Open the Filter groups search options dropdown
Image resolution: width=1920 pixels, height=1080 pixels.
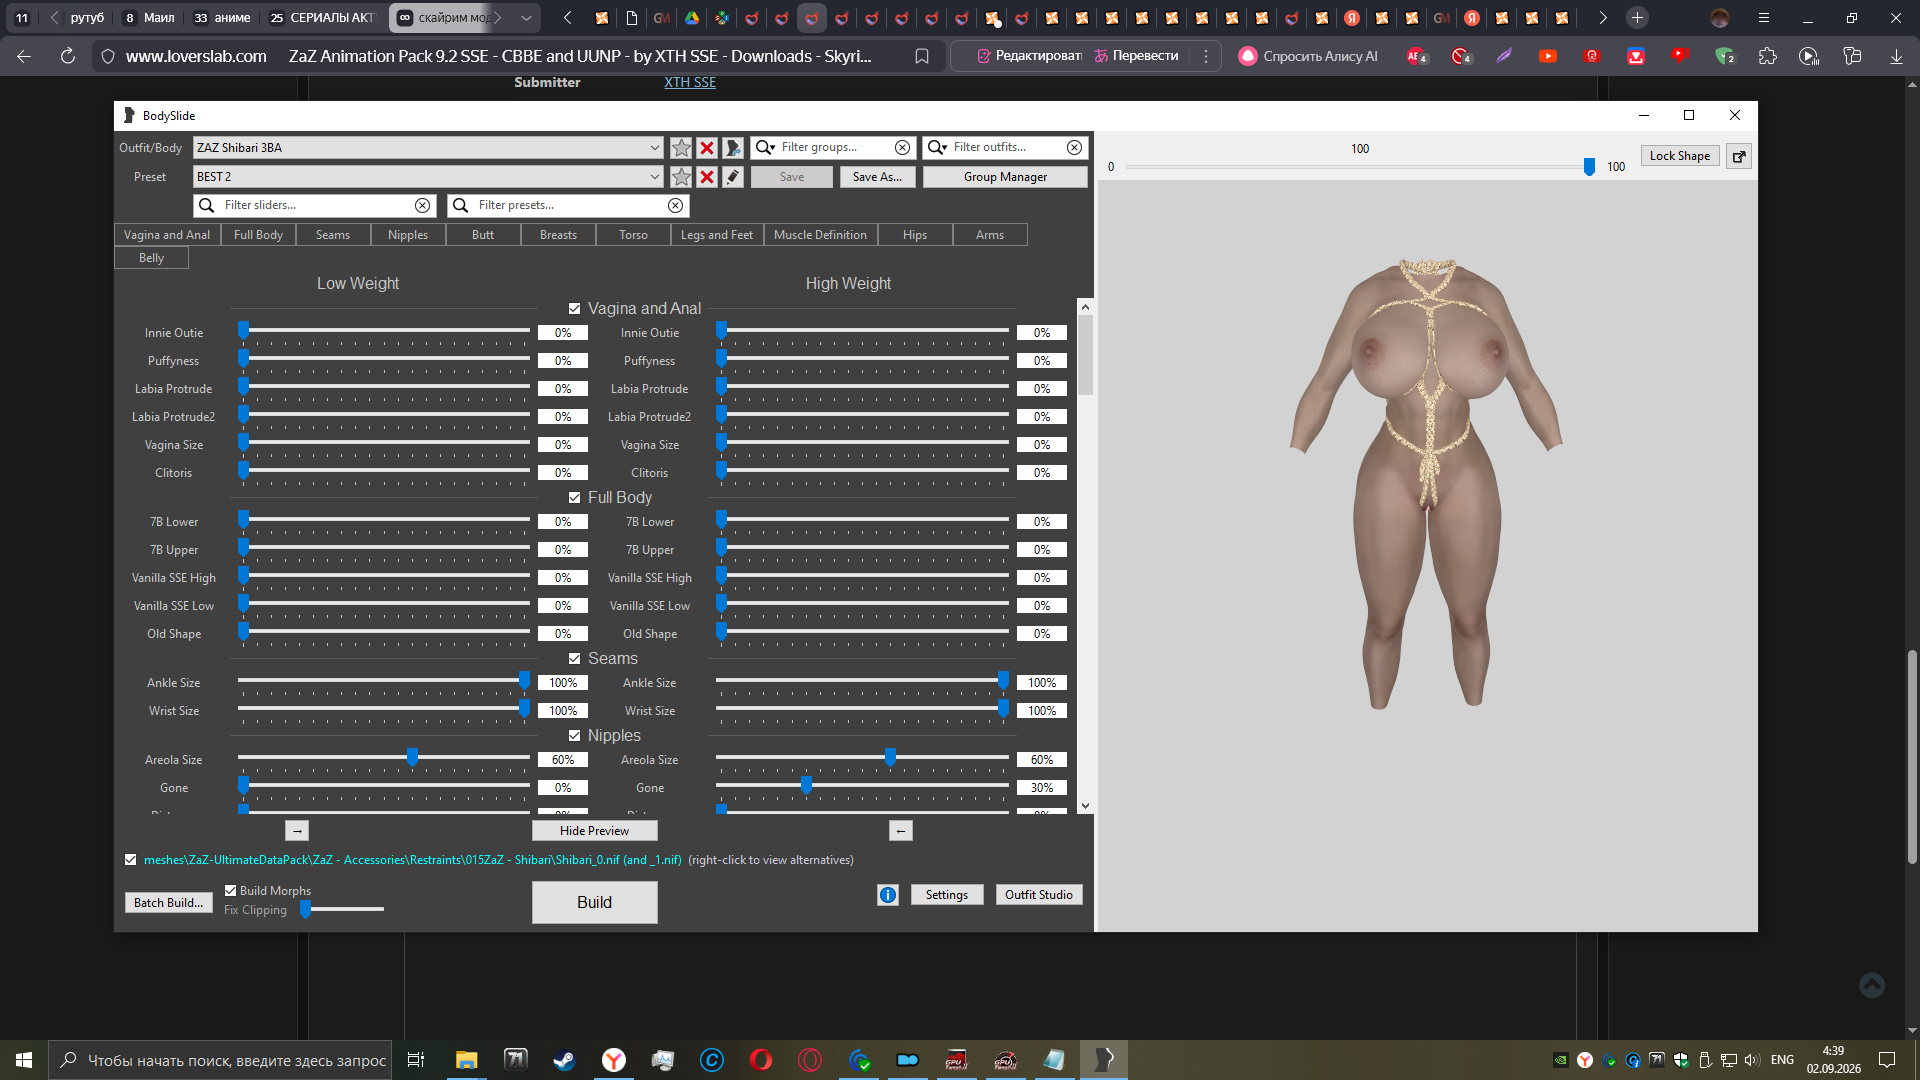765,148
